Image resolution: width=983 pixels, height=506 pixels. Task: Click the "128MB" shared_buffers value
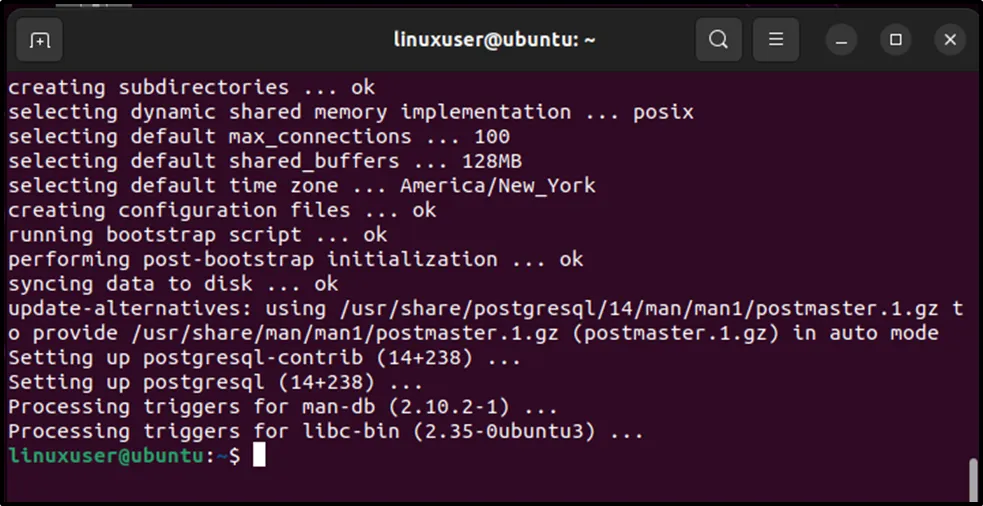pos(492,161)
